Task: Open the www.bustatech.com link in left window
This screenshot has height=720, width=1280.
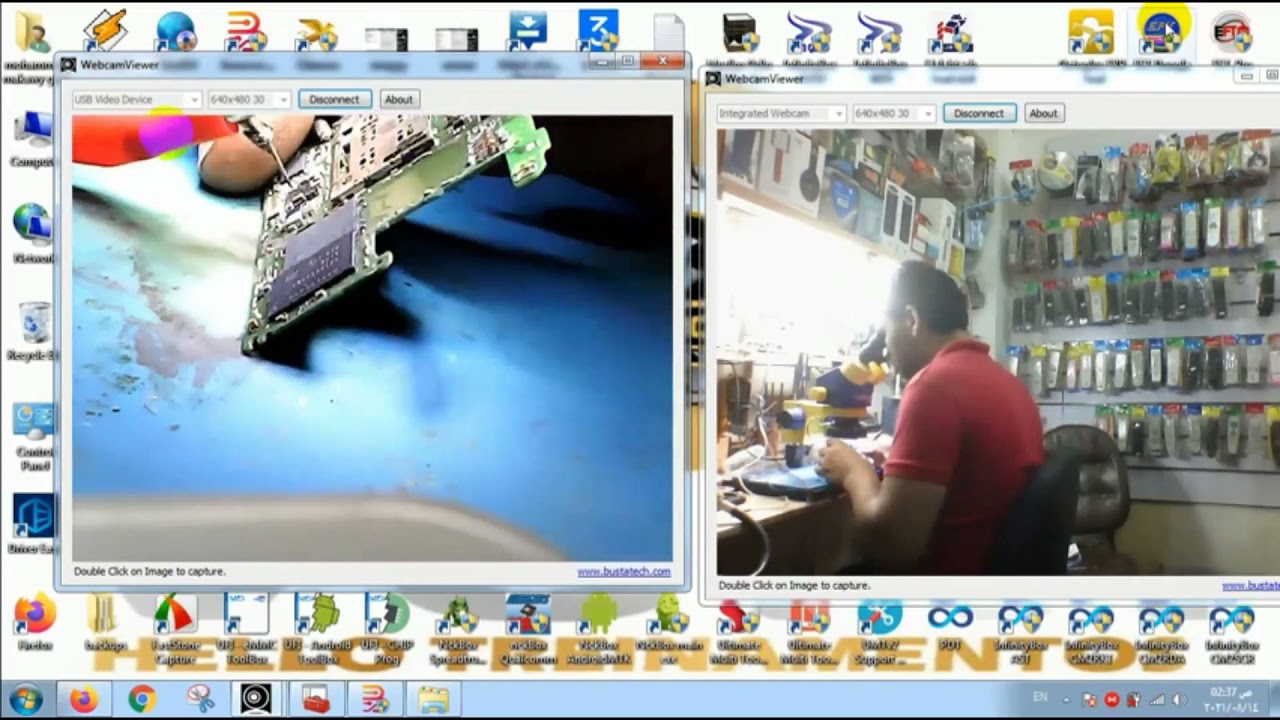Action: [623, 572]
